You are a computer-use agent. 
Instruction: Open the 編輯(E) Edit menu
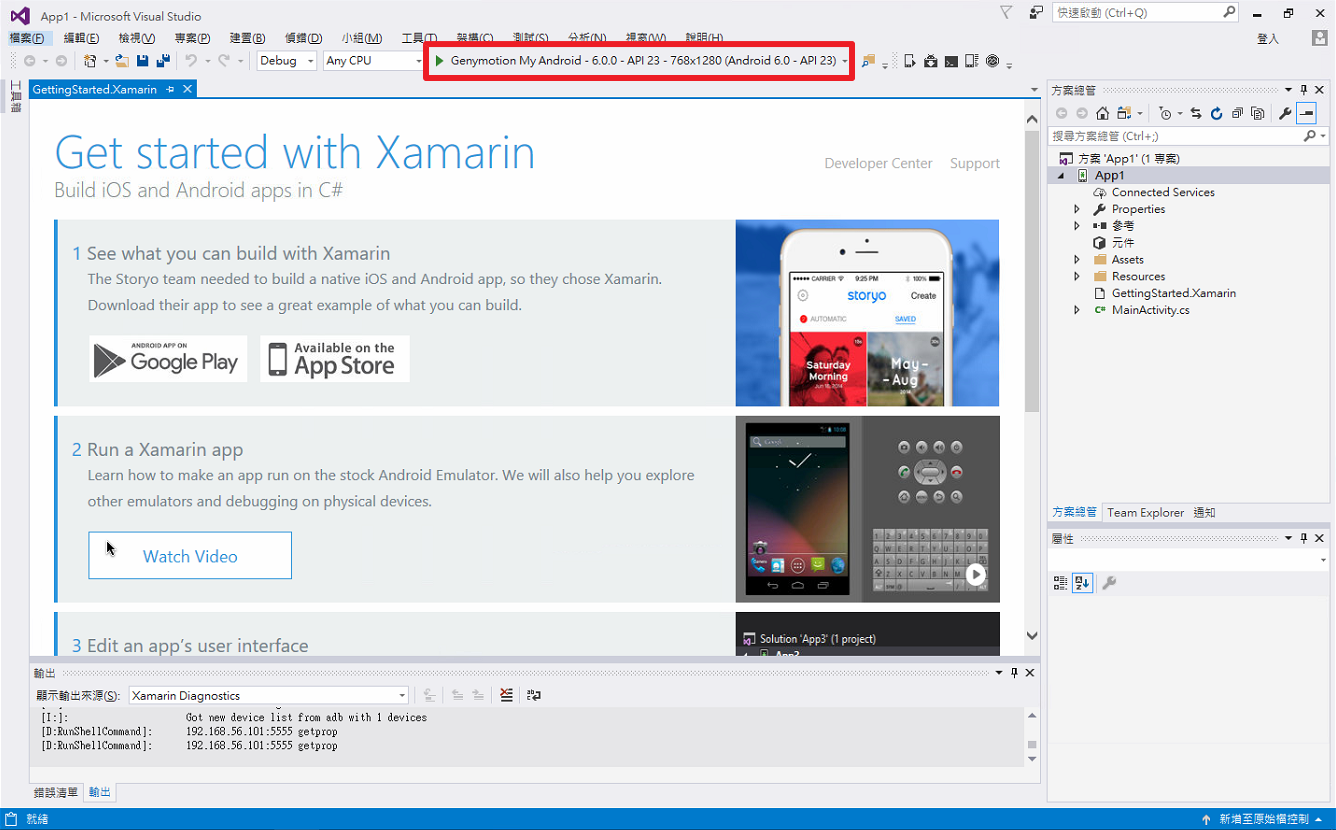tap(81, 38)
